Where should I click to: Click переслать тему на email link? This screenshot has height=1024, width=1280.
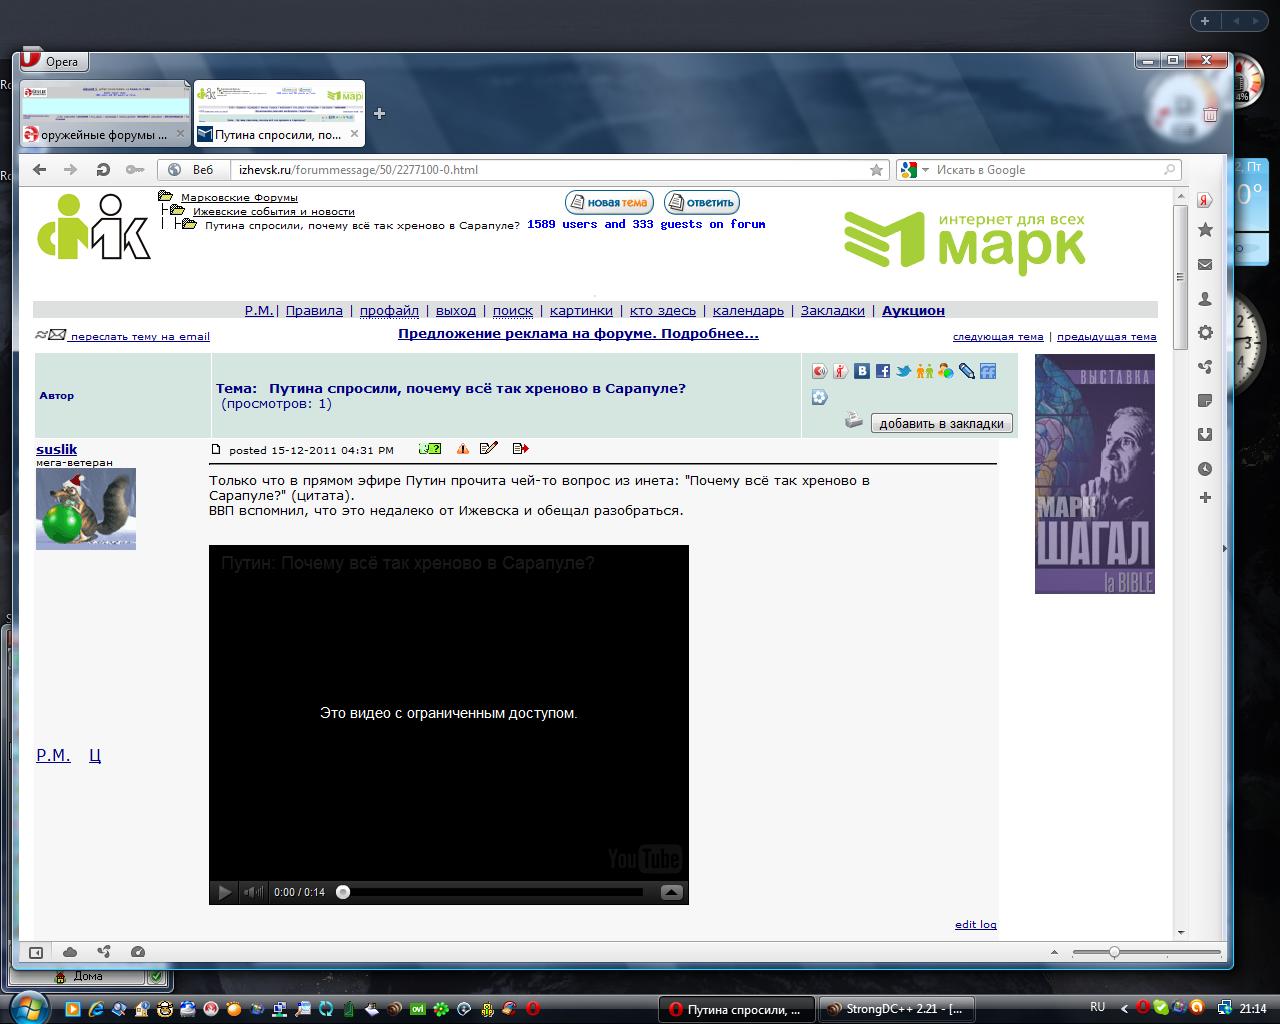click(140, 337)
